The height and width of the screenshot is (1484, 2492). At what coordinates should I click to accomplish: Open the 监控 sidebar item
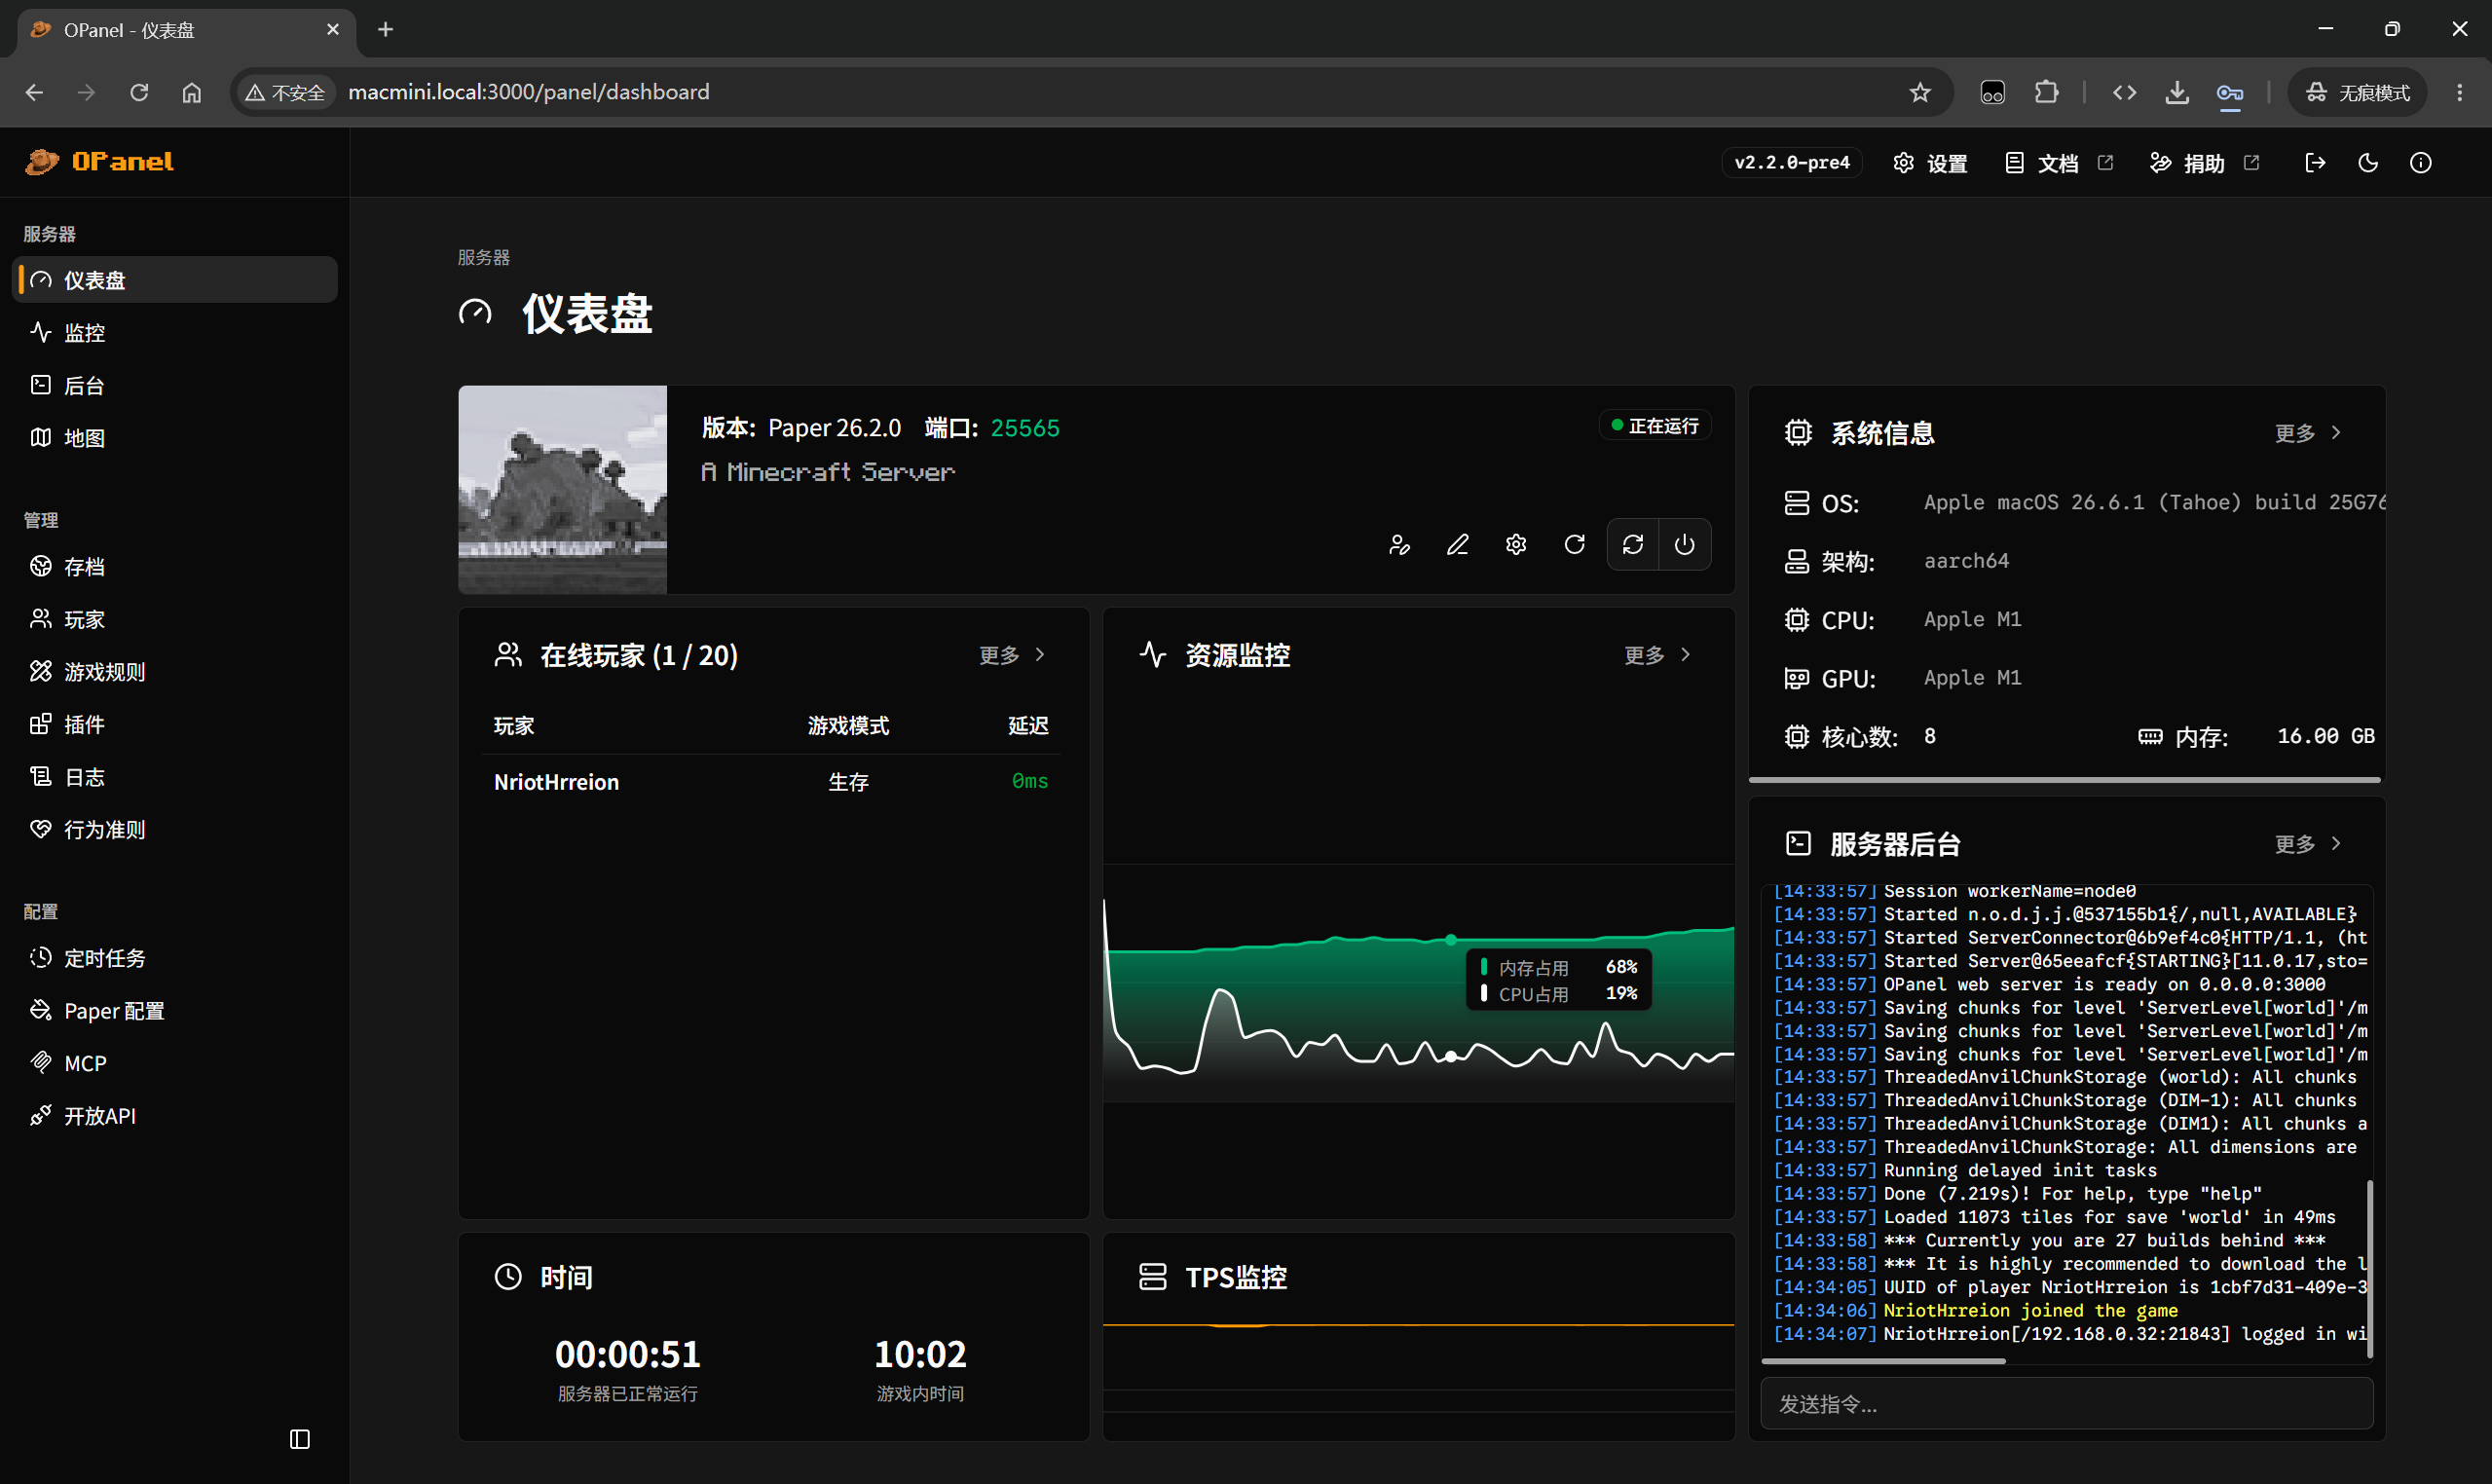(176, 333)
